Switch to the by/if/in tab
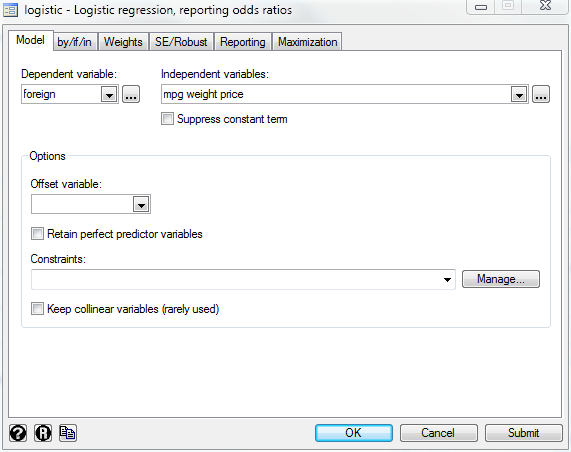This screenshot has height=452, width=571. point(75,42)
